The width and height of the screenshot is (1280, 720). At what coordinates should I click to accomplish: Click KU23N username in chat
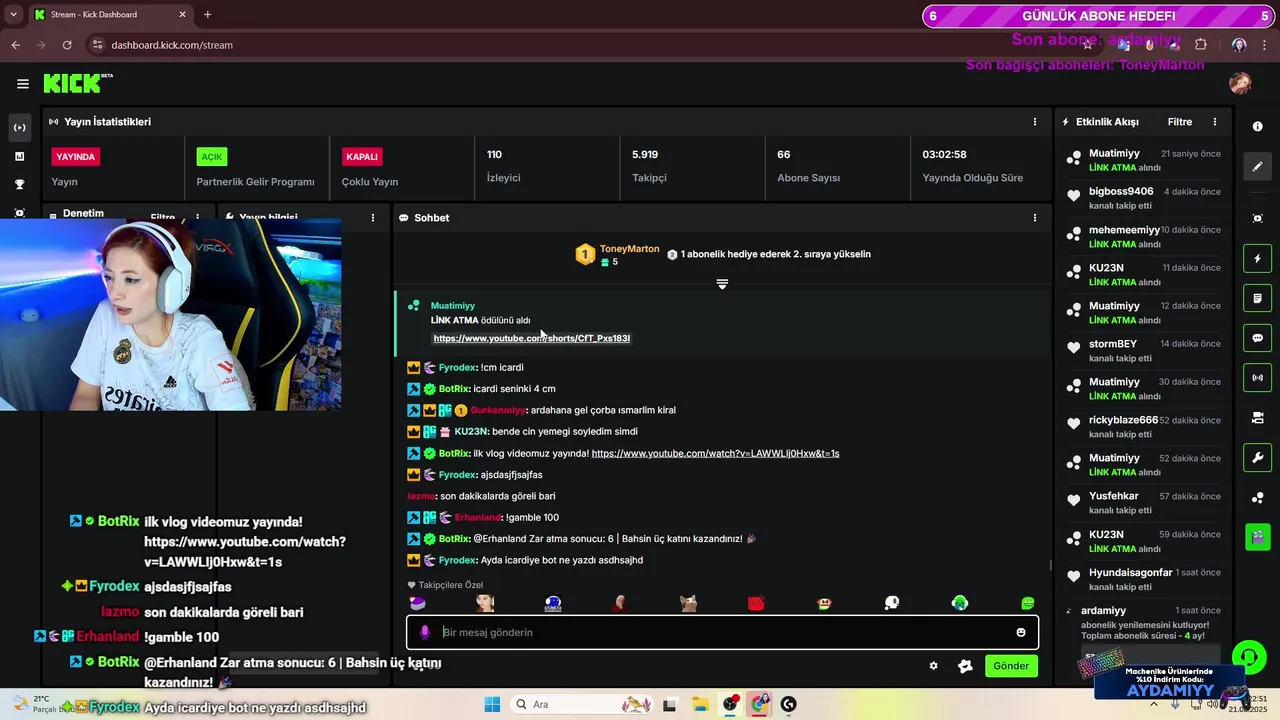471,432
